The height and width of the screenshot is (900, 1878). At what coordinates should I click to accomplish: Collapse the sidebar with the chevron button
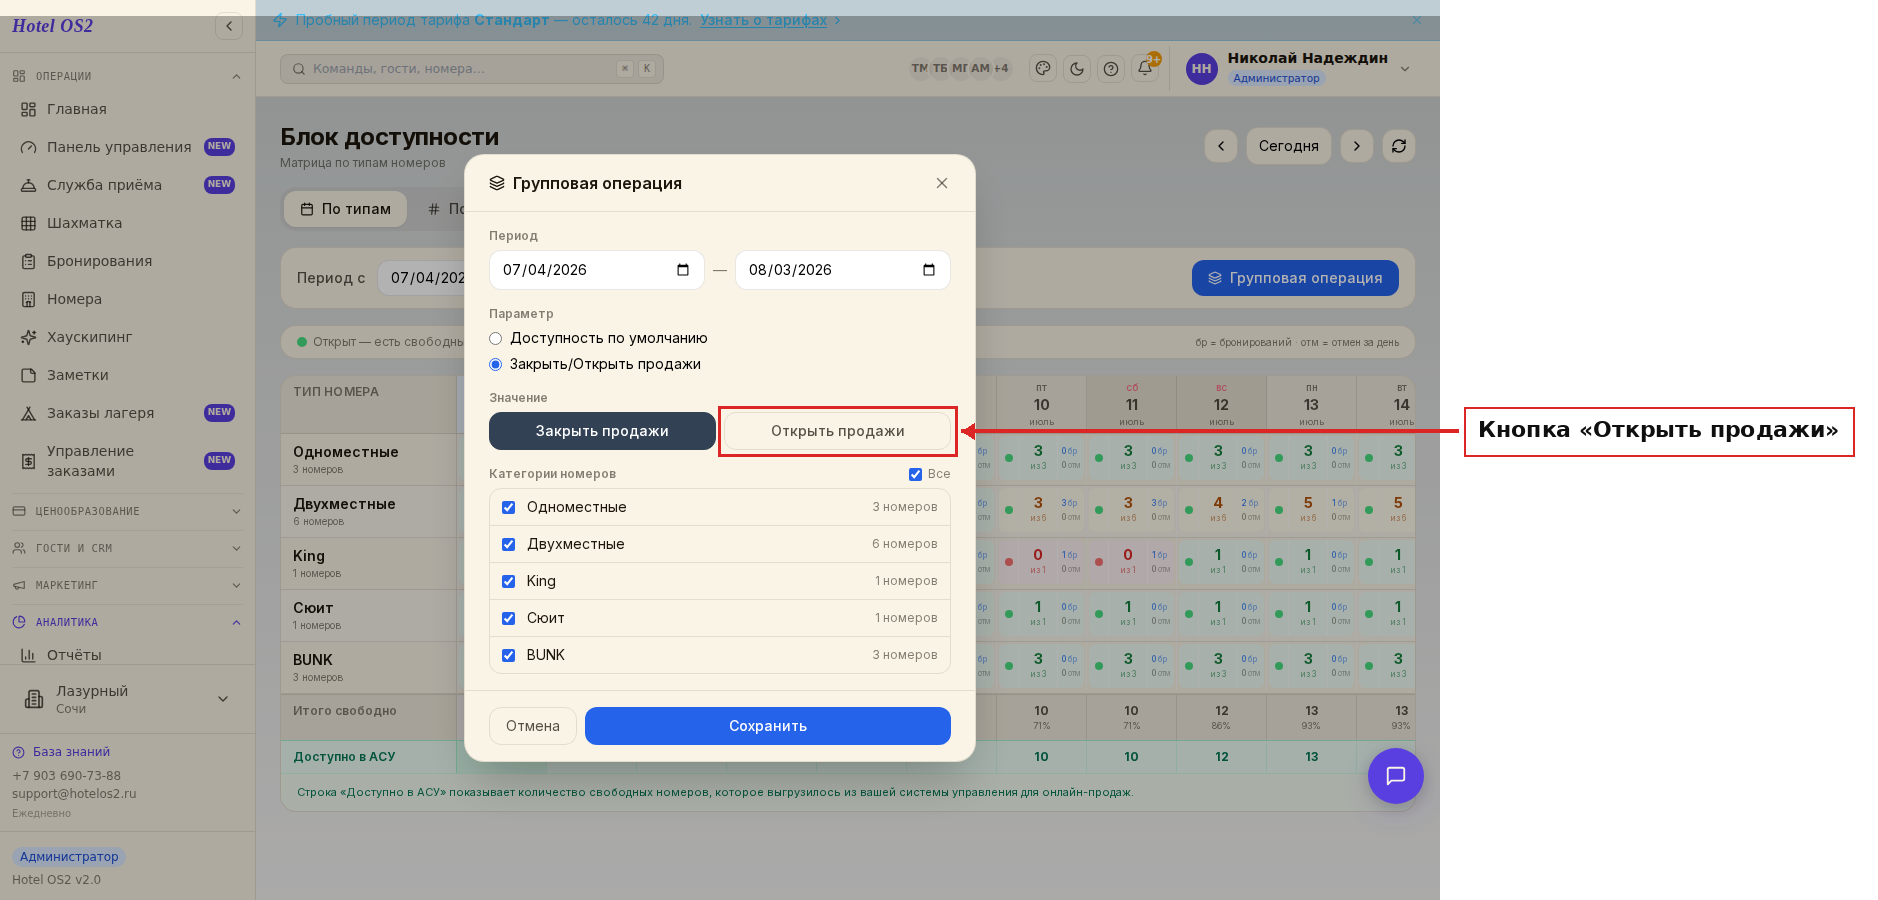click(x=229, y=26)
